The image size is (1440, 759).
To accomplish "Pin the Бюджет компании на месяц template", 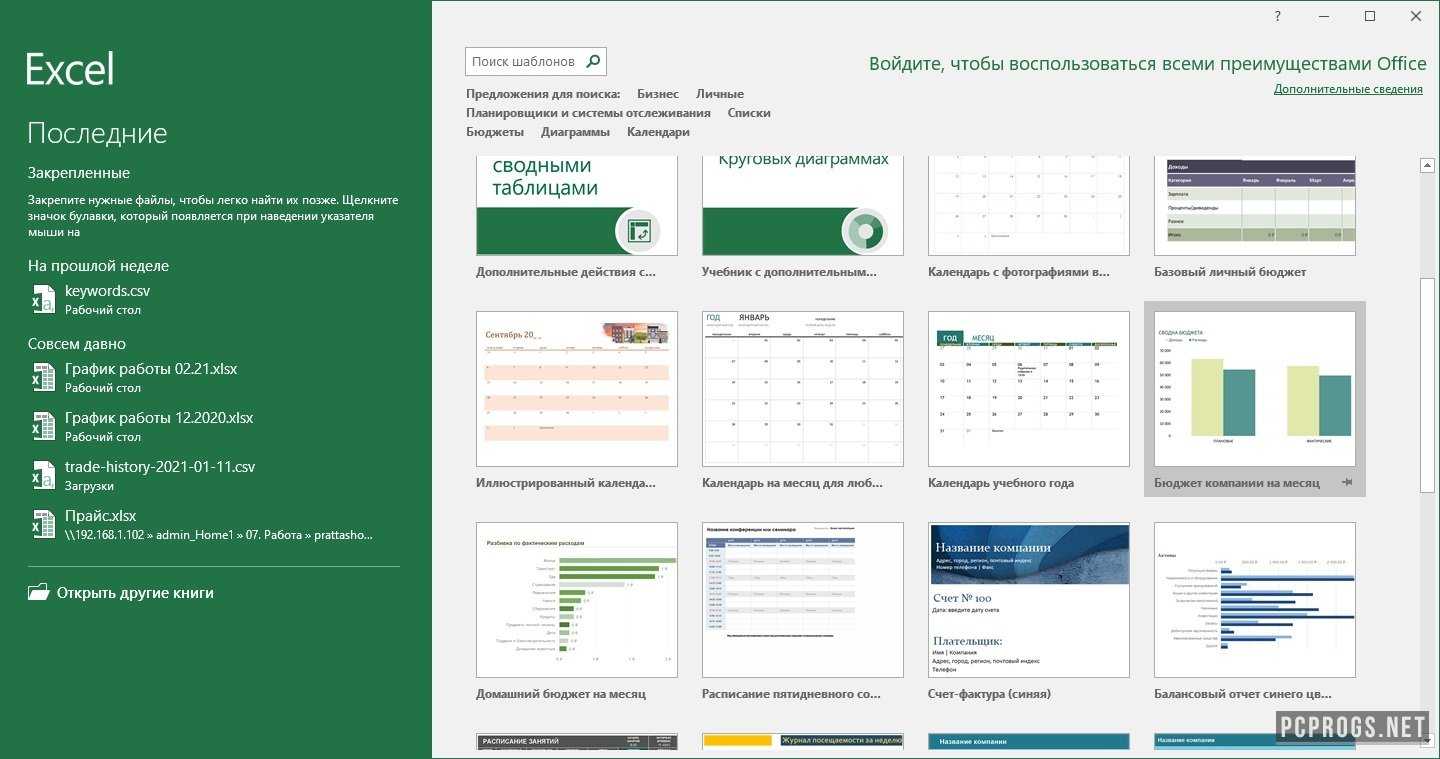I will 1347,483.
